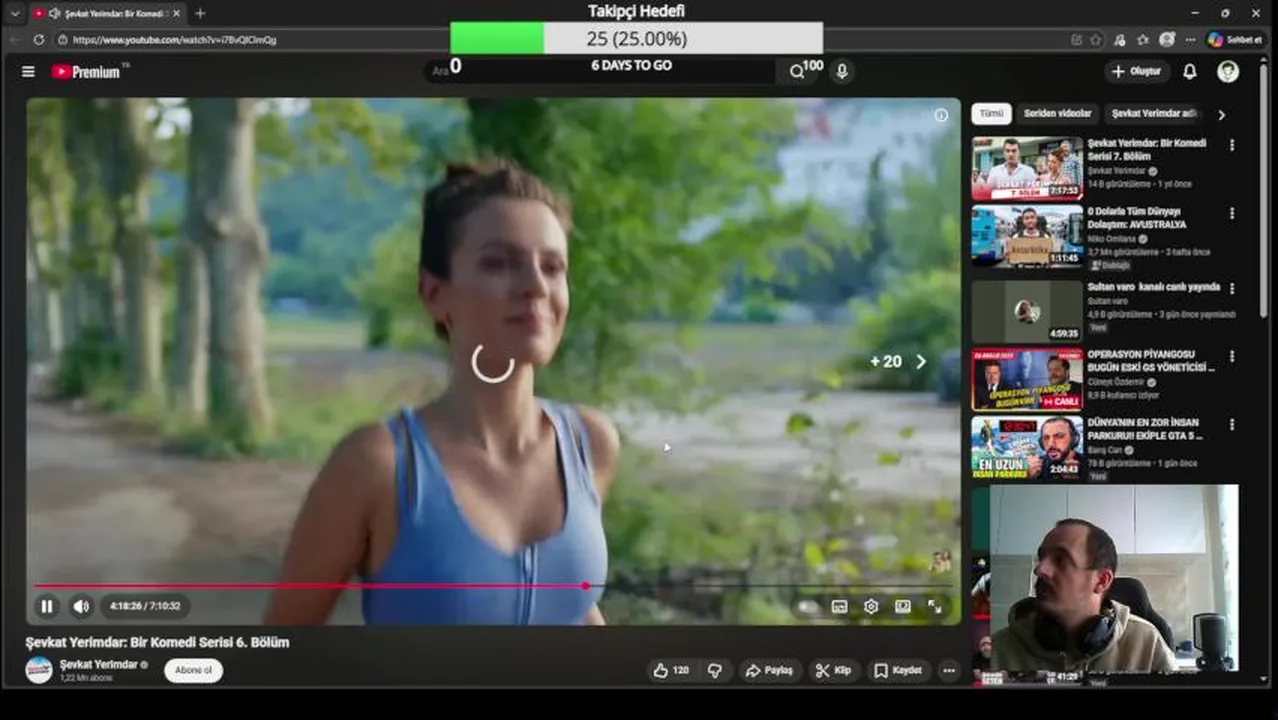Click the red progress bar scrubber handle
Screen dimensions: 1278x720
click(585, 586)
